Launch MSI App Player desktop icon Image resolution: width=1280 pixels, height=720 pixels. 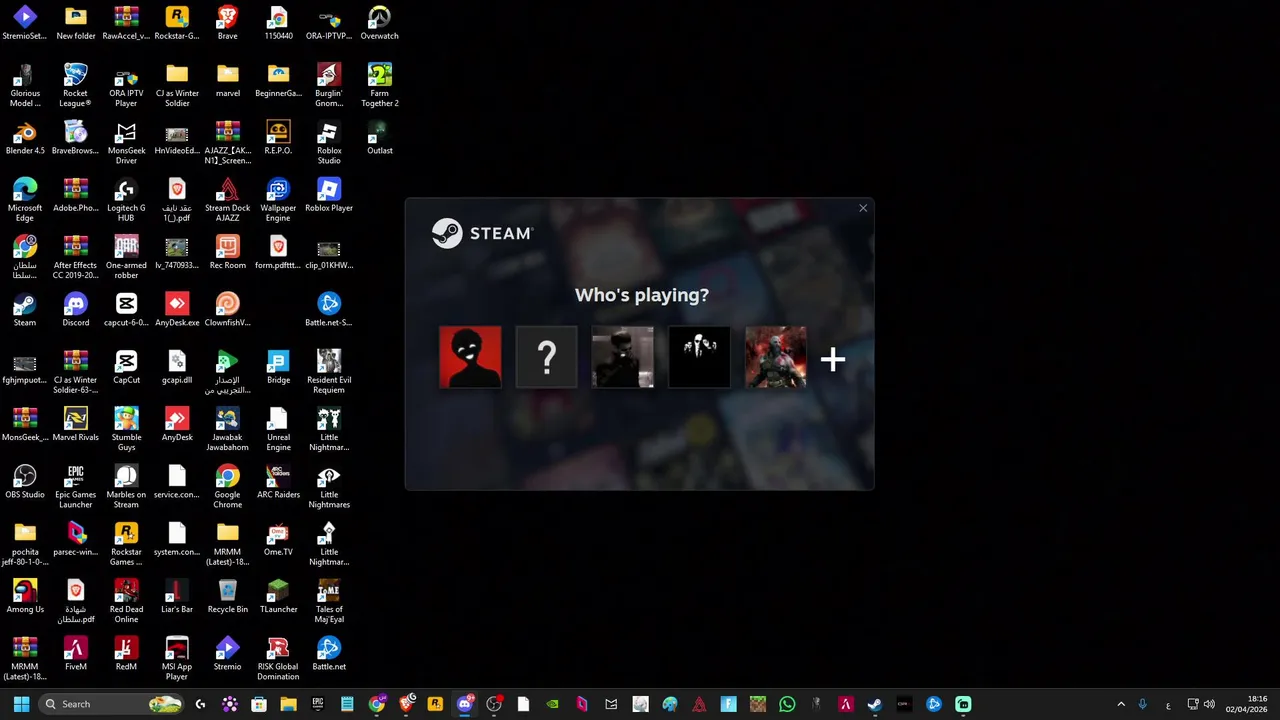tap(177, 659)
